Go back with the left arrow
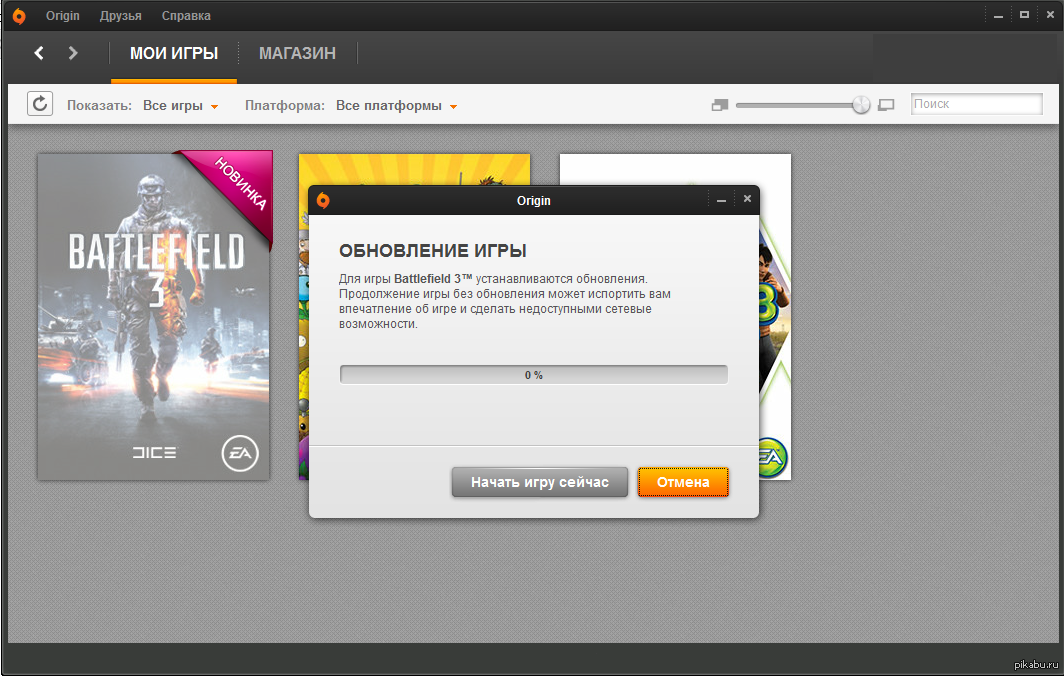 (x=39, y=53)
